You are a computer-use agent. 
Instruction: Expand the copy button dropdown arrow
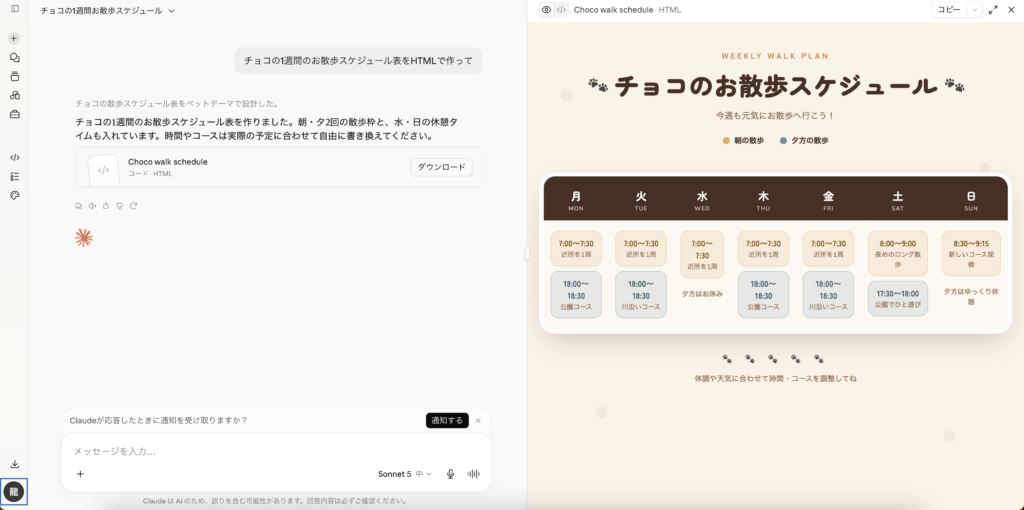974,10
